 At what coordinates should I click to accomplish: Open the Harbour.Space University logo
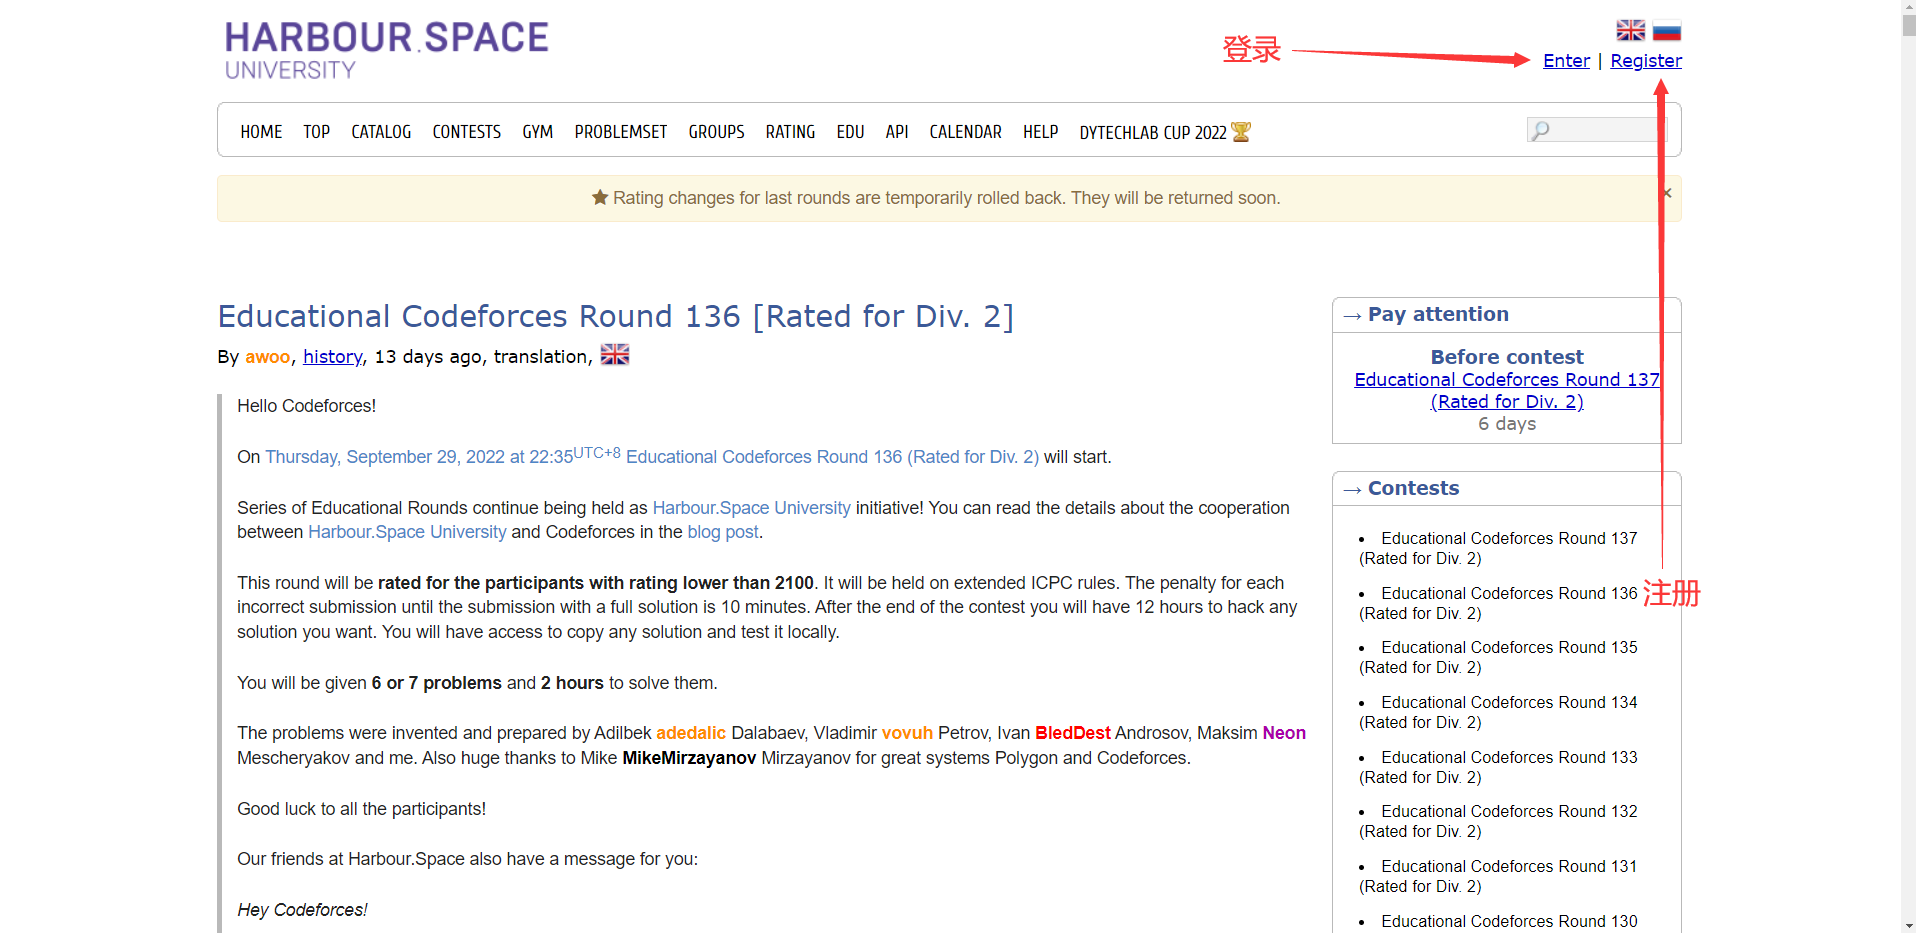pyautogui.click(x=386, y=50)
